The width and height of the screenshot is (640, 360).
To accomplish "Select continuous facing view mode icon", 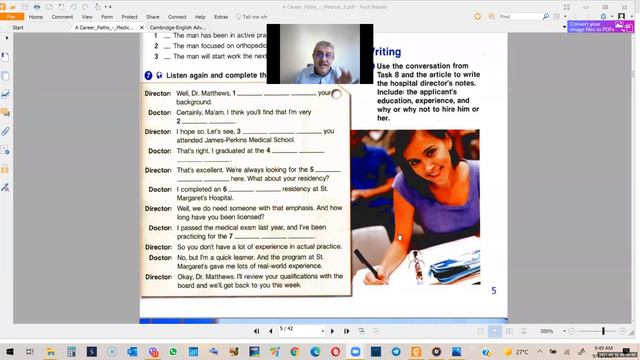I will coord(524,331).
